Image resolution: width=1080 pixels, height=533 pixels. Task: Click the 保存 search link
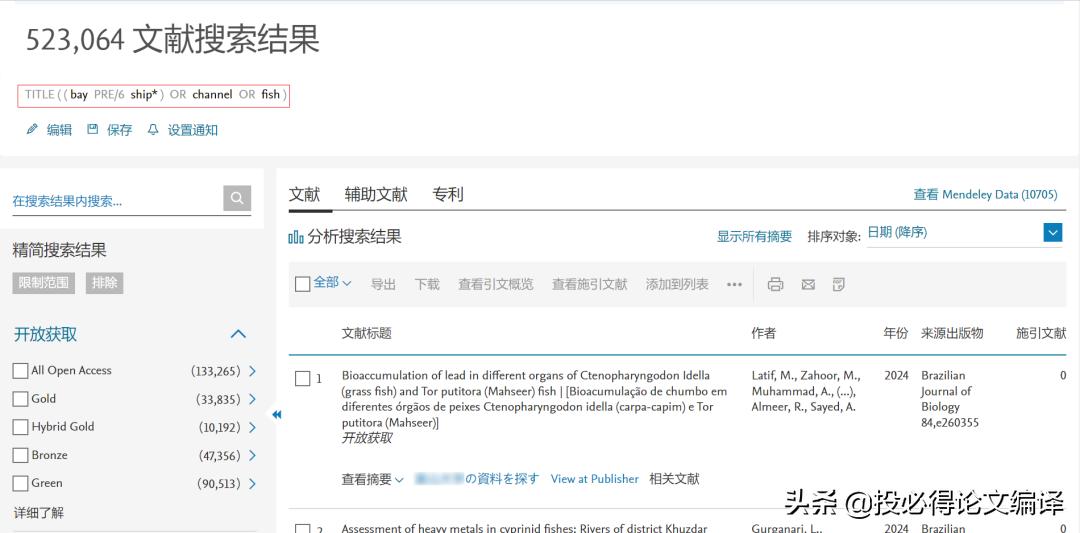pyautogui.click(x=119, y=129)
